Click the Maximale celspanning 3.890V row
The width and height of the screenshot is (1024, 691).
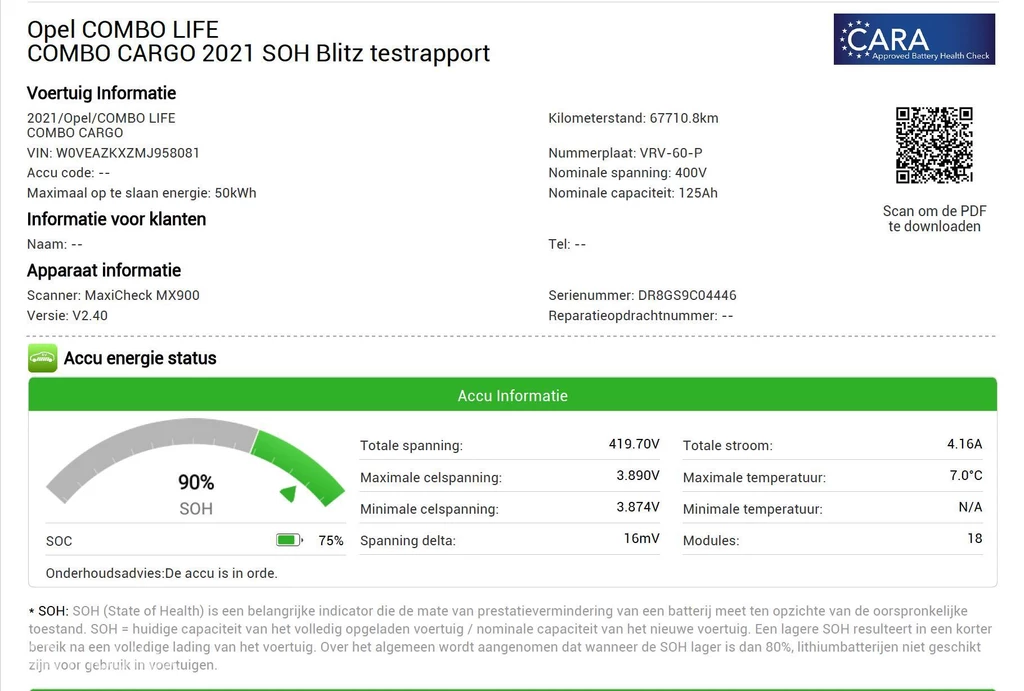pos(509,477)
